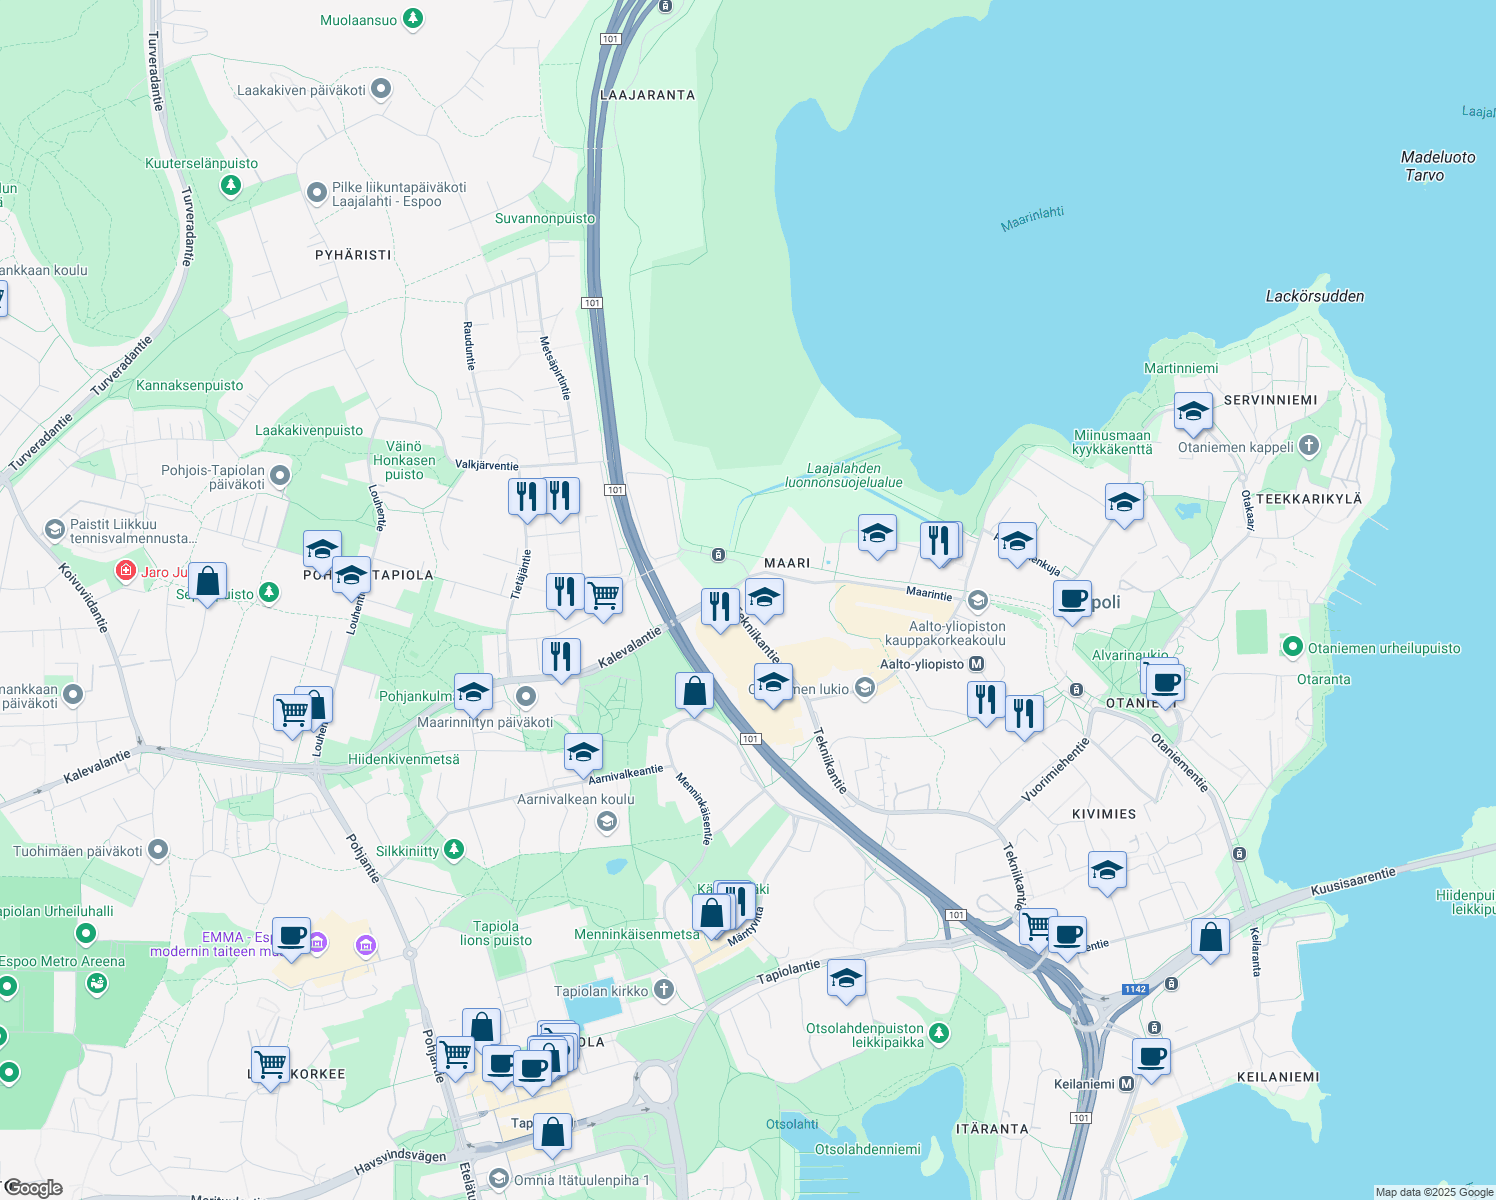Image resolution: width=1496 pixels, height=1200 pixels.
Task: Select the Madeluoto Tarvo label
Action: 1438,166
